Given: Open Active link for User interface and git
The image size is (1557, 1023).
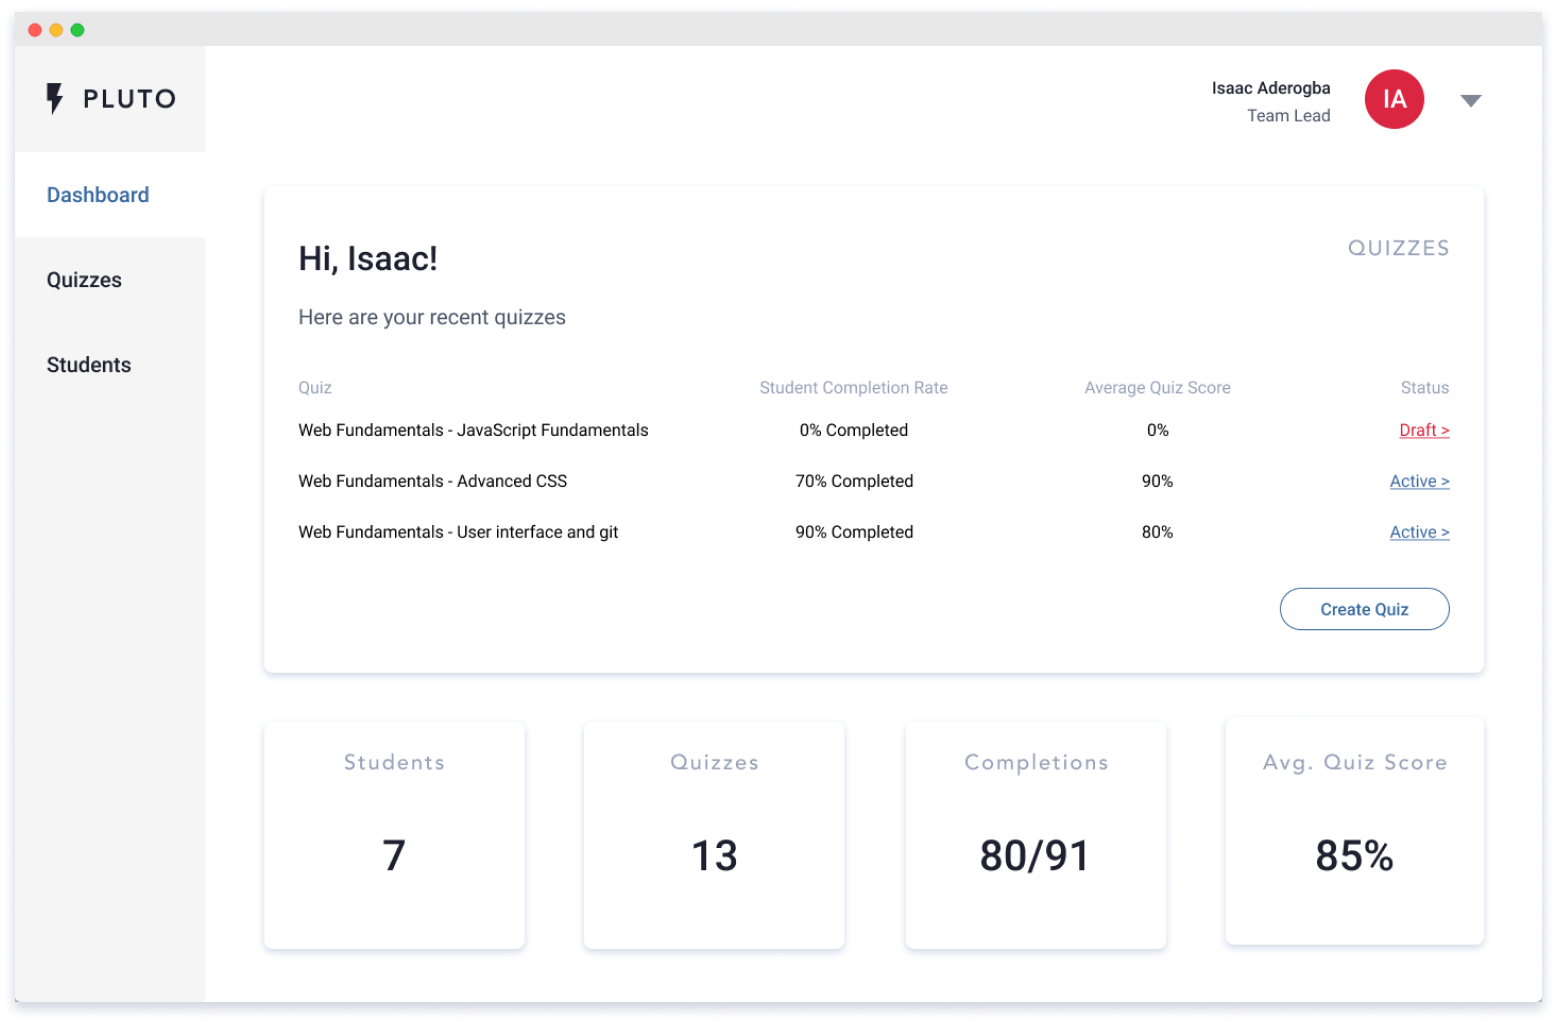Looking at the screenshot, I should [x=1419, y=532].
